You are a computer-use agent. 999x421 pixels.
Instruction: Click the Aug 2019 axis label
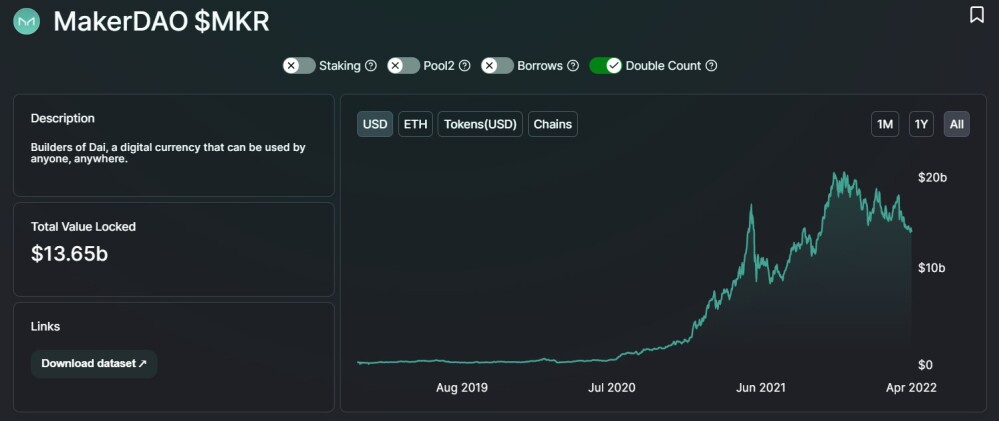pos(462,387)
